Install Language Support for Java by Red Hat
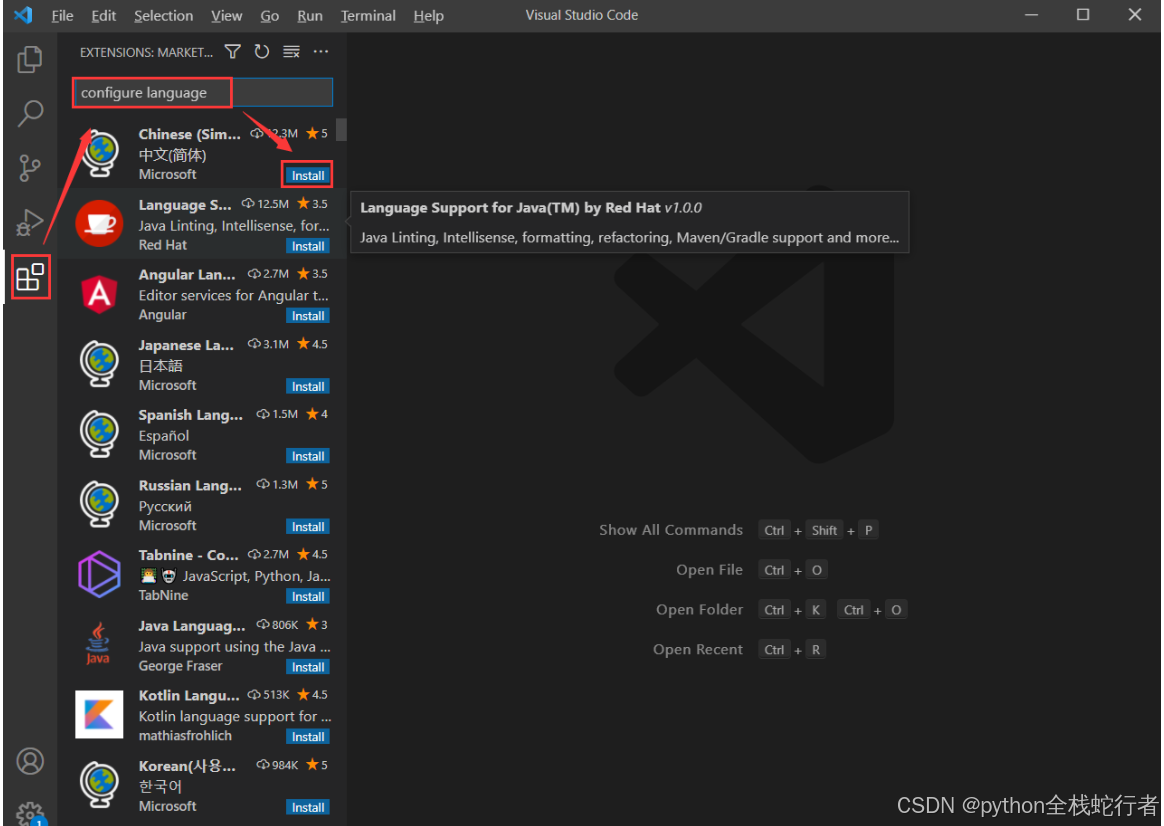 [307, 246]
